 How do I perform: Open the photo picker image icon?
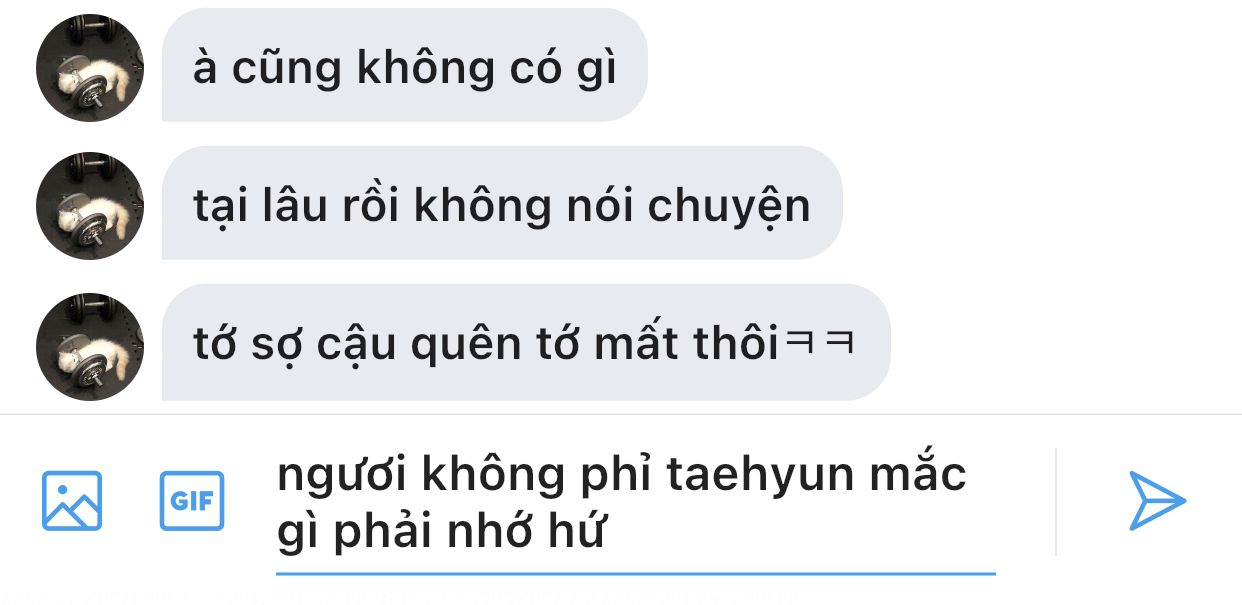72,500
